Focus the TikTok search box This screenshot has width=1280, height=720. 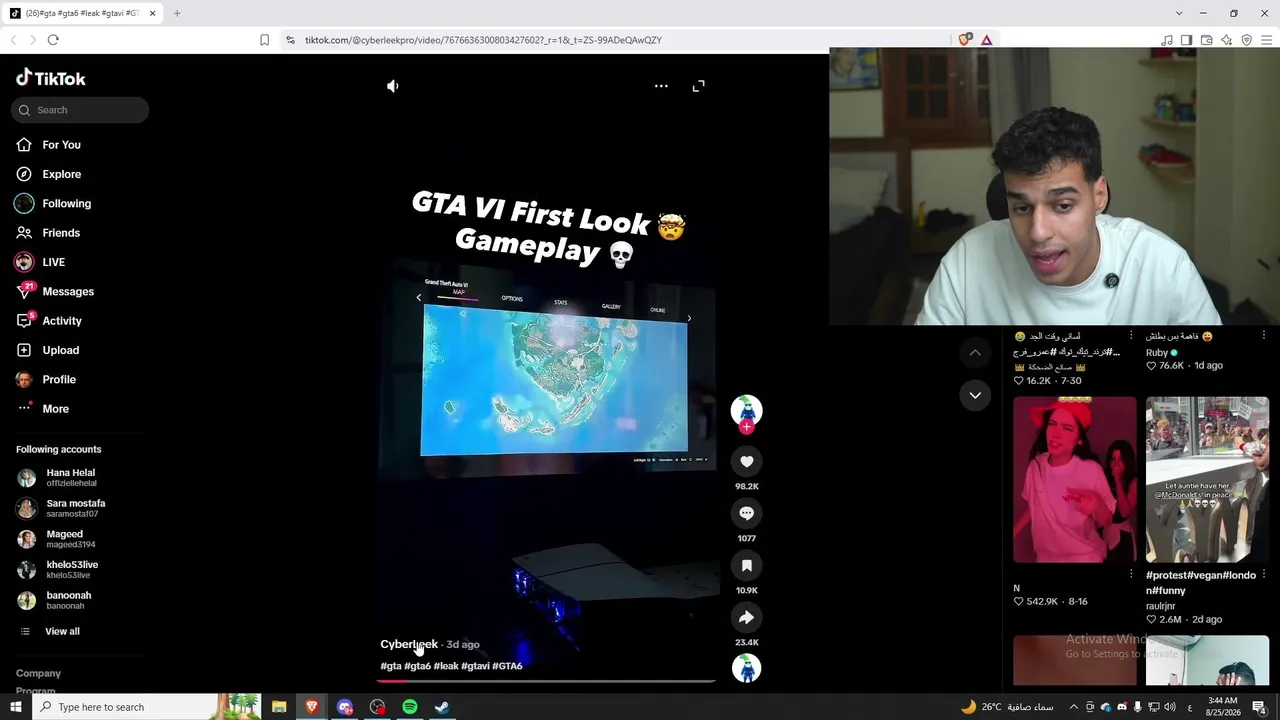click(x=80, y=110)
